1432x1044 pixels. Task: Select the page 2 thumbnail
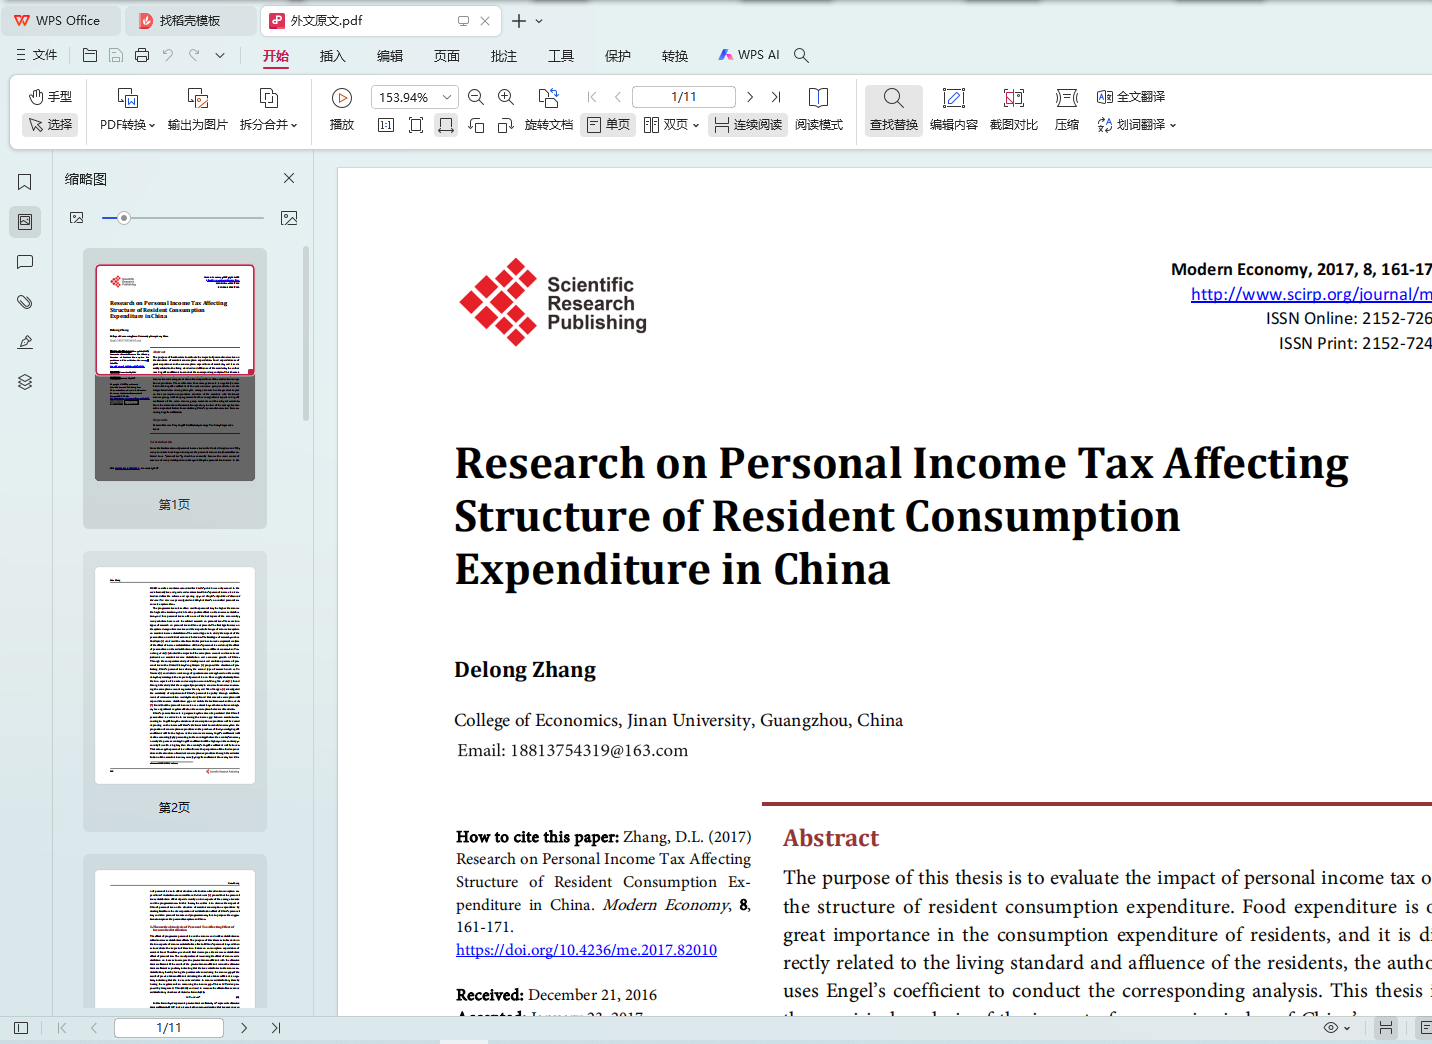click(x=175, y=675)
